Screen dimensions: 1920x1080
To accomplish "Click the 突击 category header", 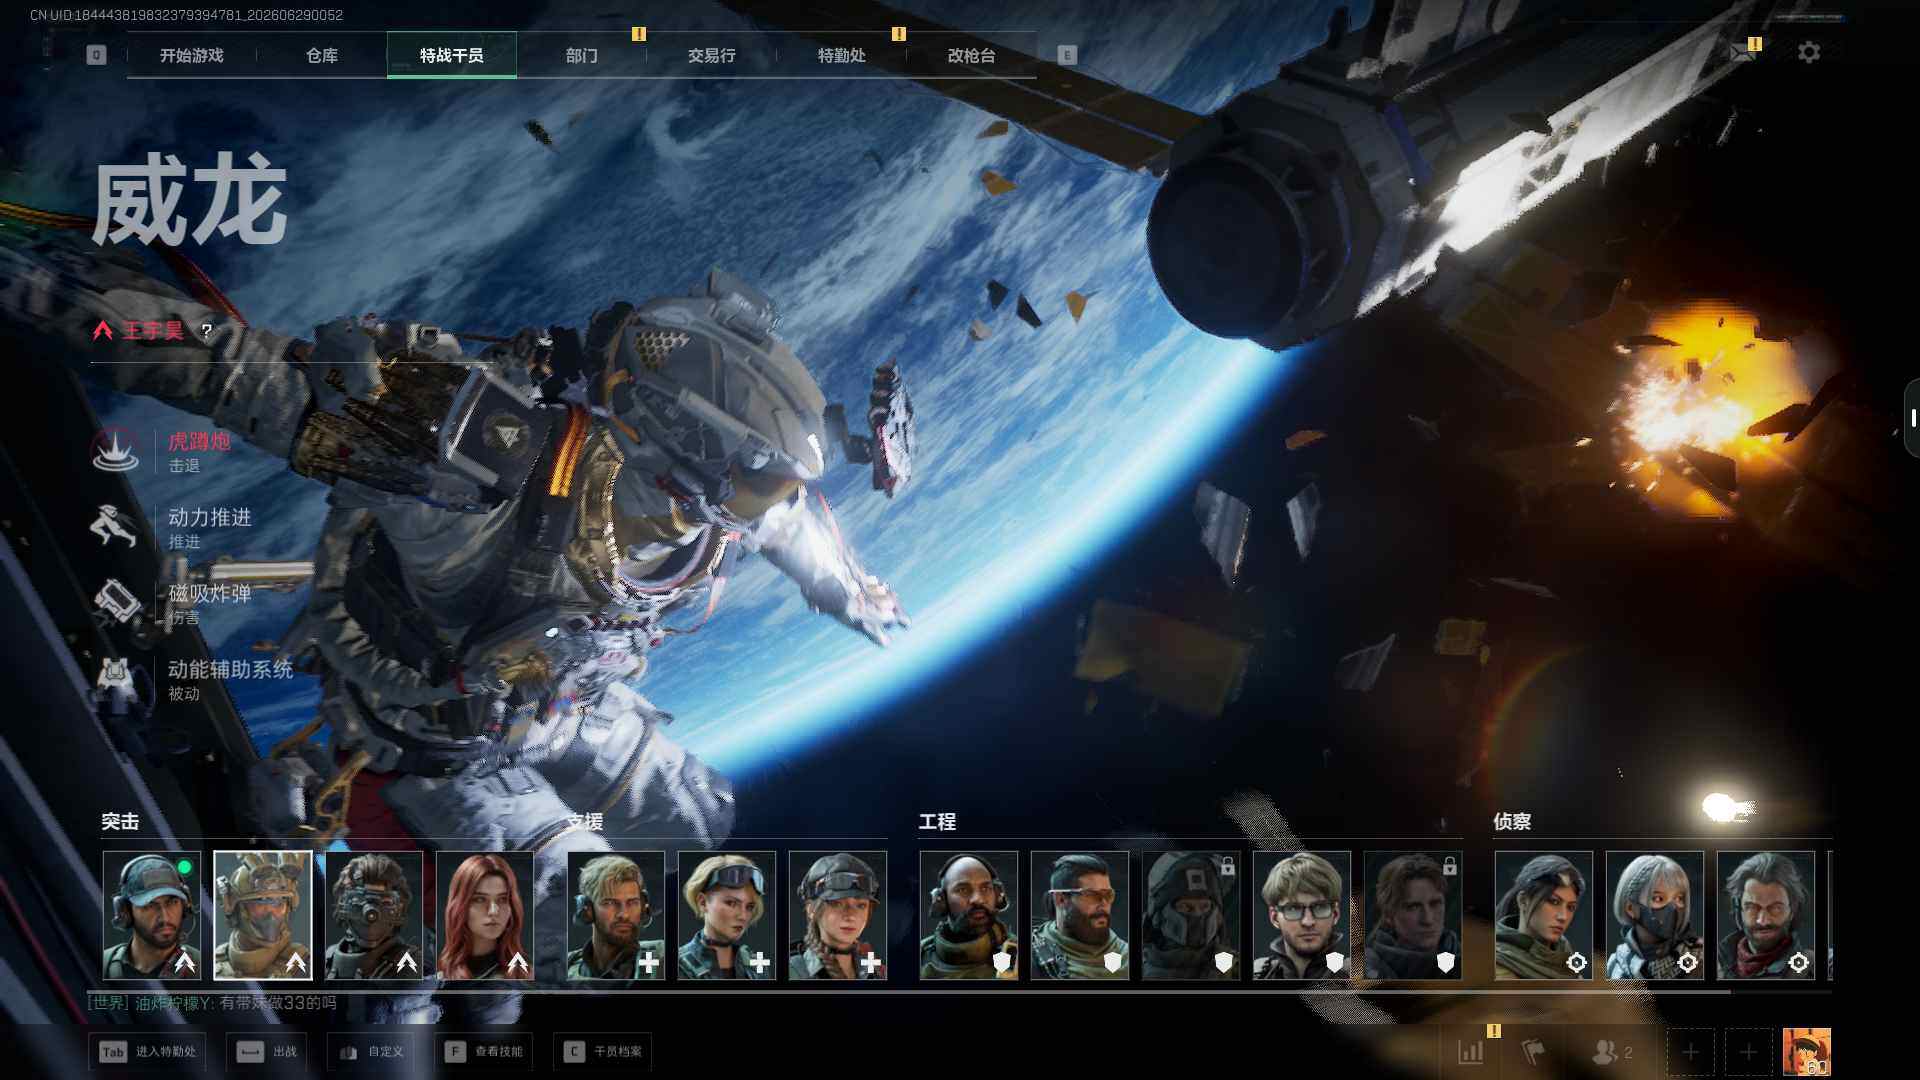I will click(x=120, y=822).
